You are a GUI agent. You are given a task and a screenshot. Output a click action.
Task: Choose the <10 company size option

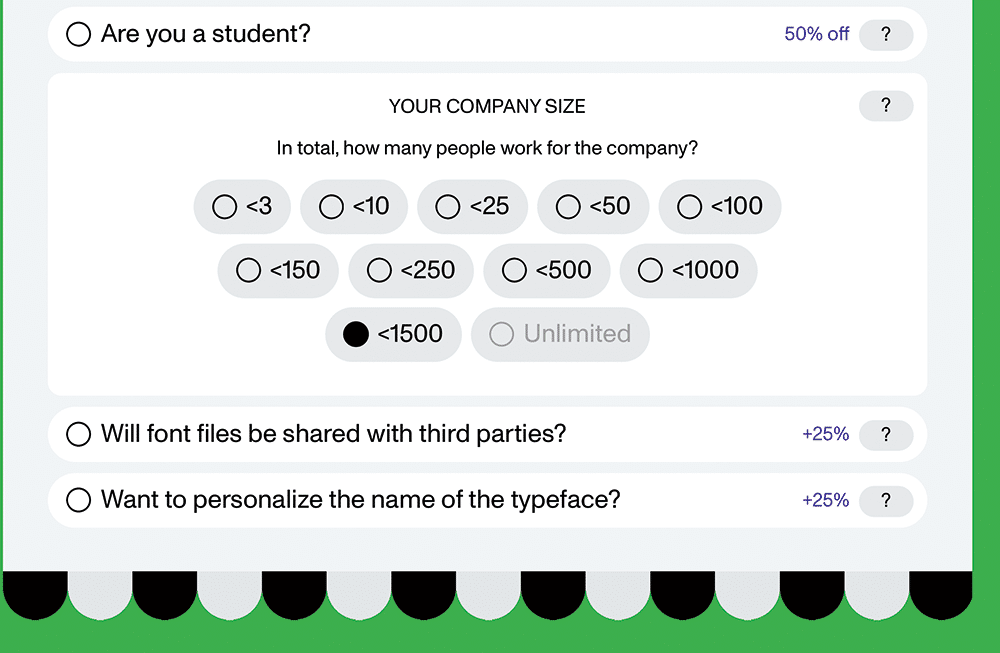pyautogui.click(x=354, y=206)
